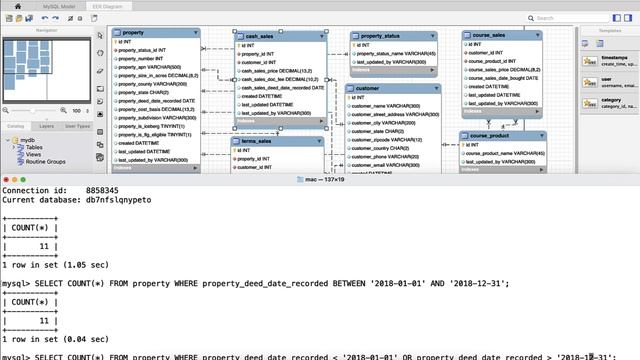Image resolution: width=640 pixels, height=360 pixels.
Task: Expand Indexes section of property table
Action: point(195,168)
